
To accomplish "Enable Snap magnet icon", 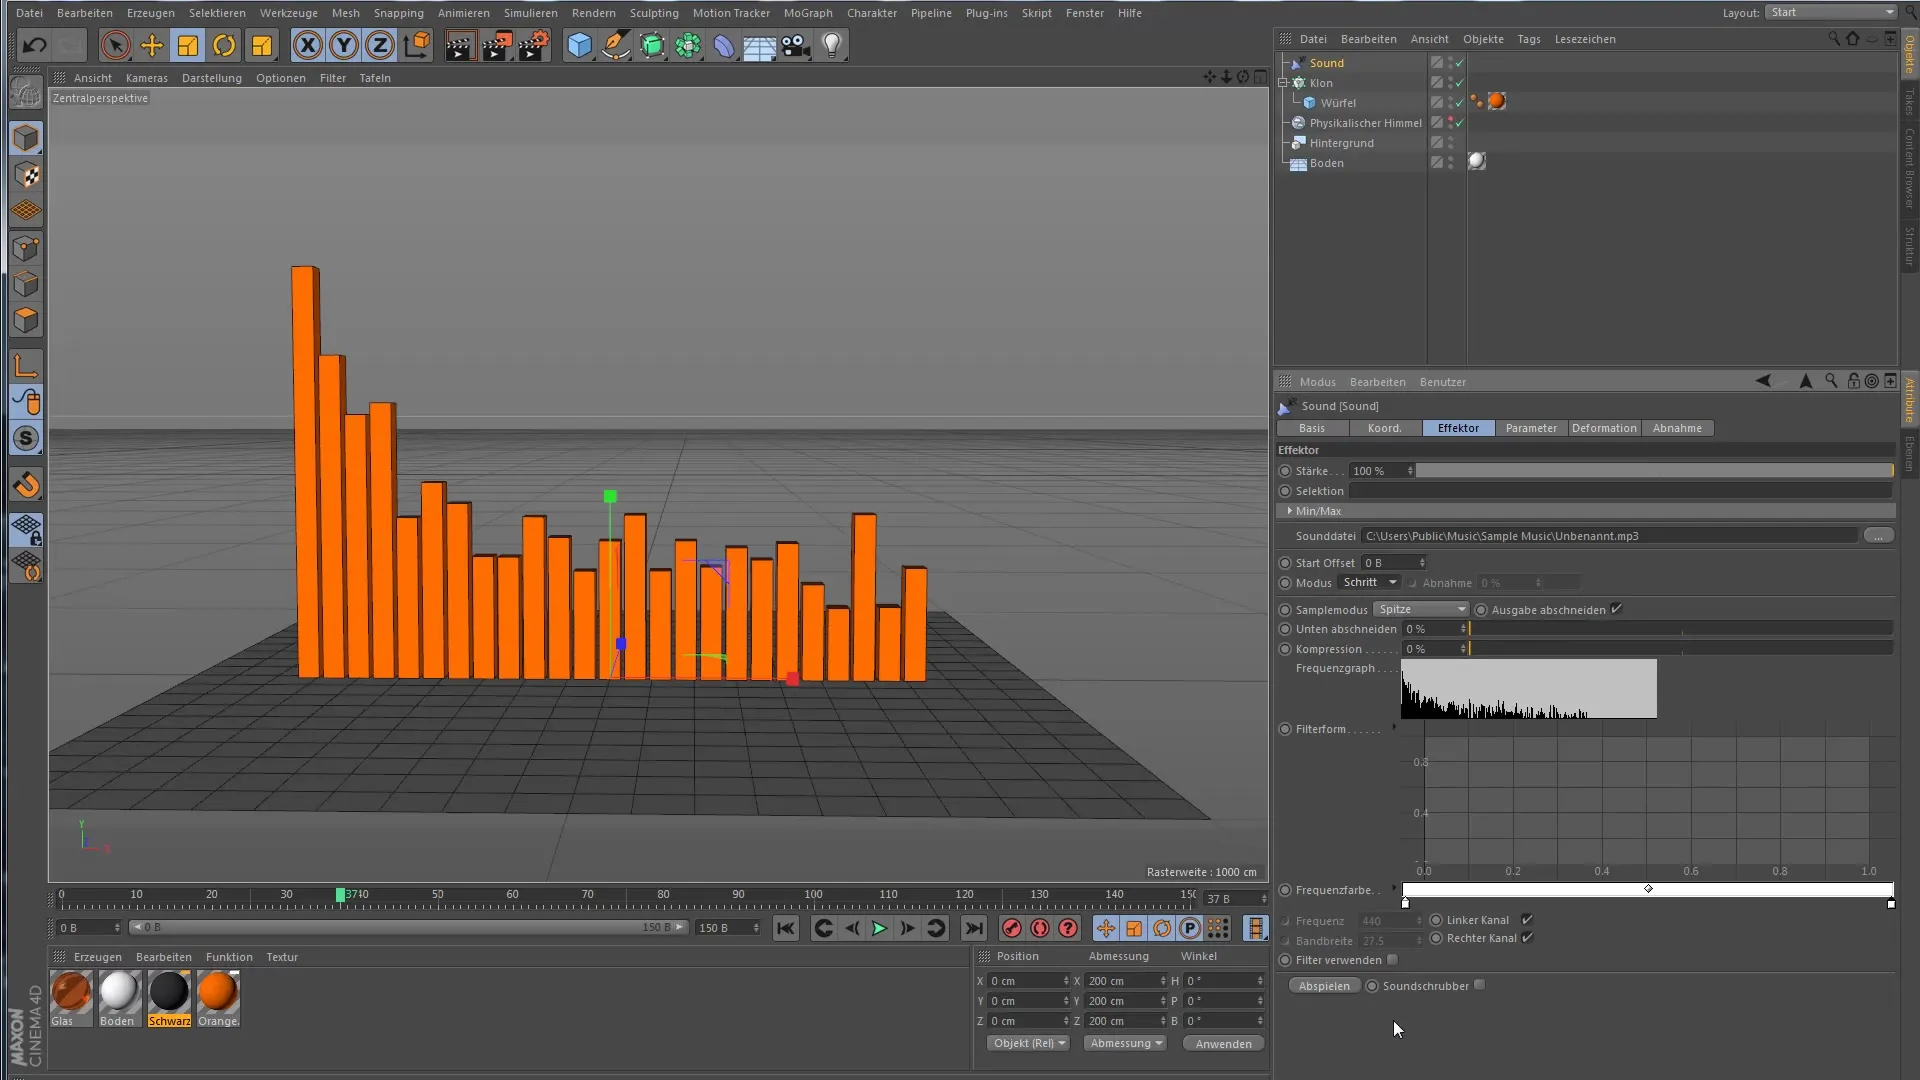I will [27, 485].
